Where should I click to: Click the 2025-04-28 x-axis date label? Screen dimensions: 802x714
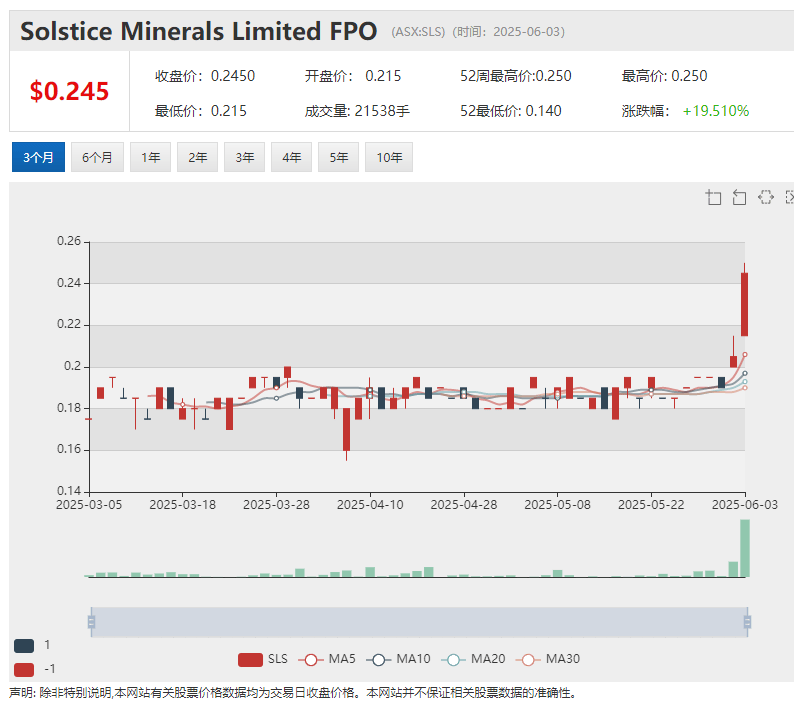tap(464, 505)
